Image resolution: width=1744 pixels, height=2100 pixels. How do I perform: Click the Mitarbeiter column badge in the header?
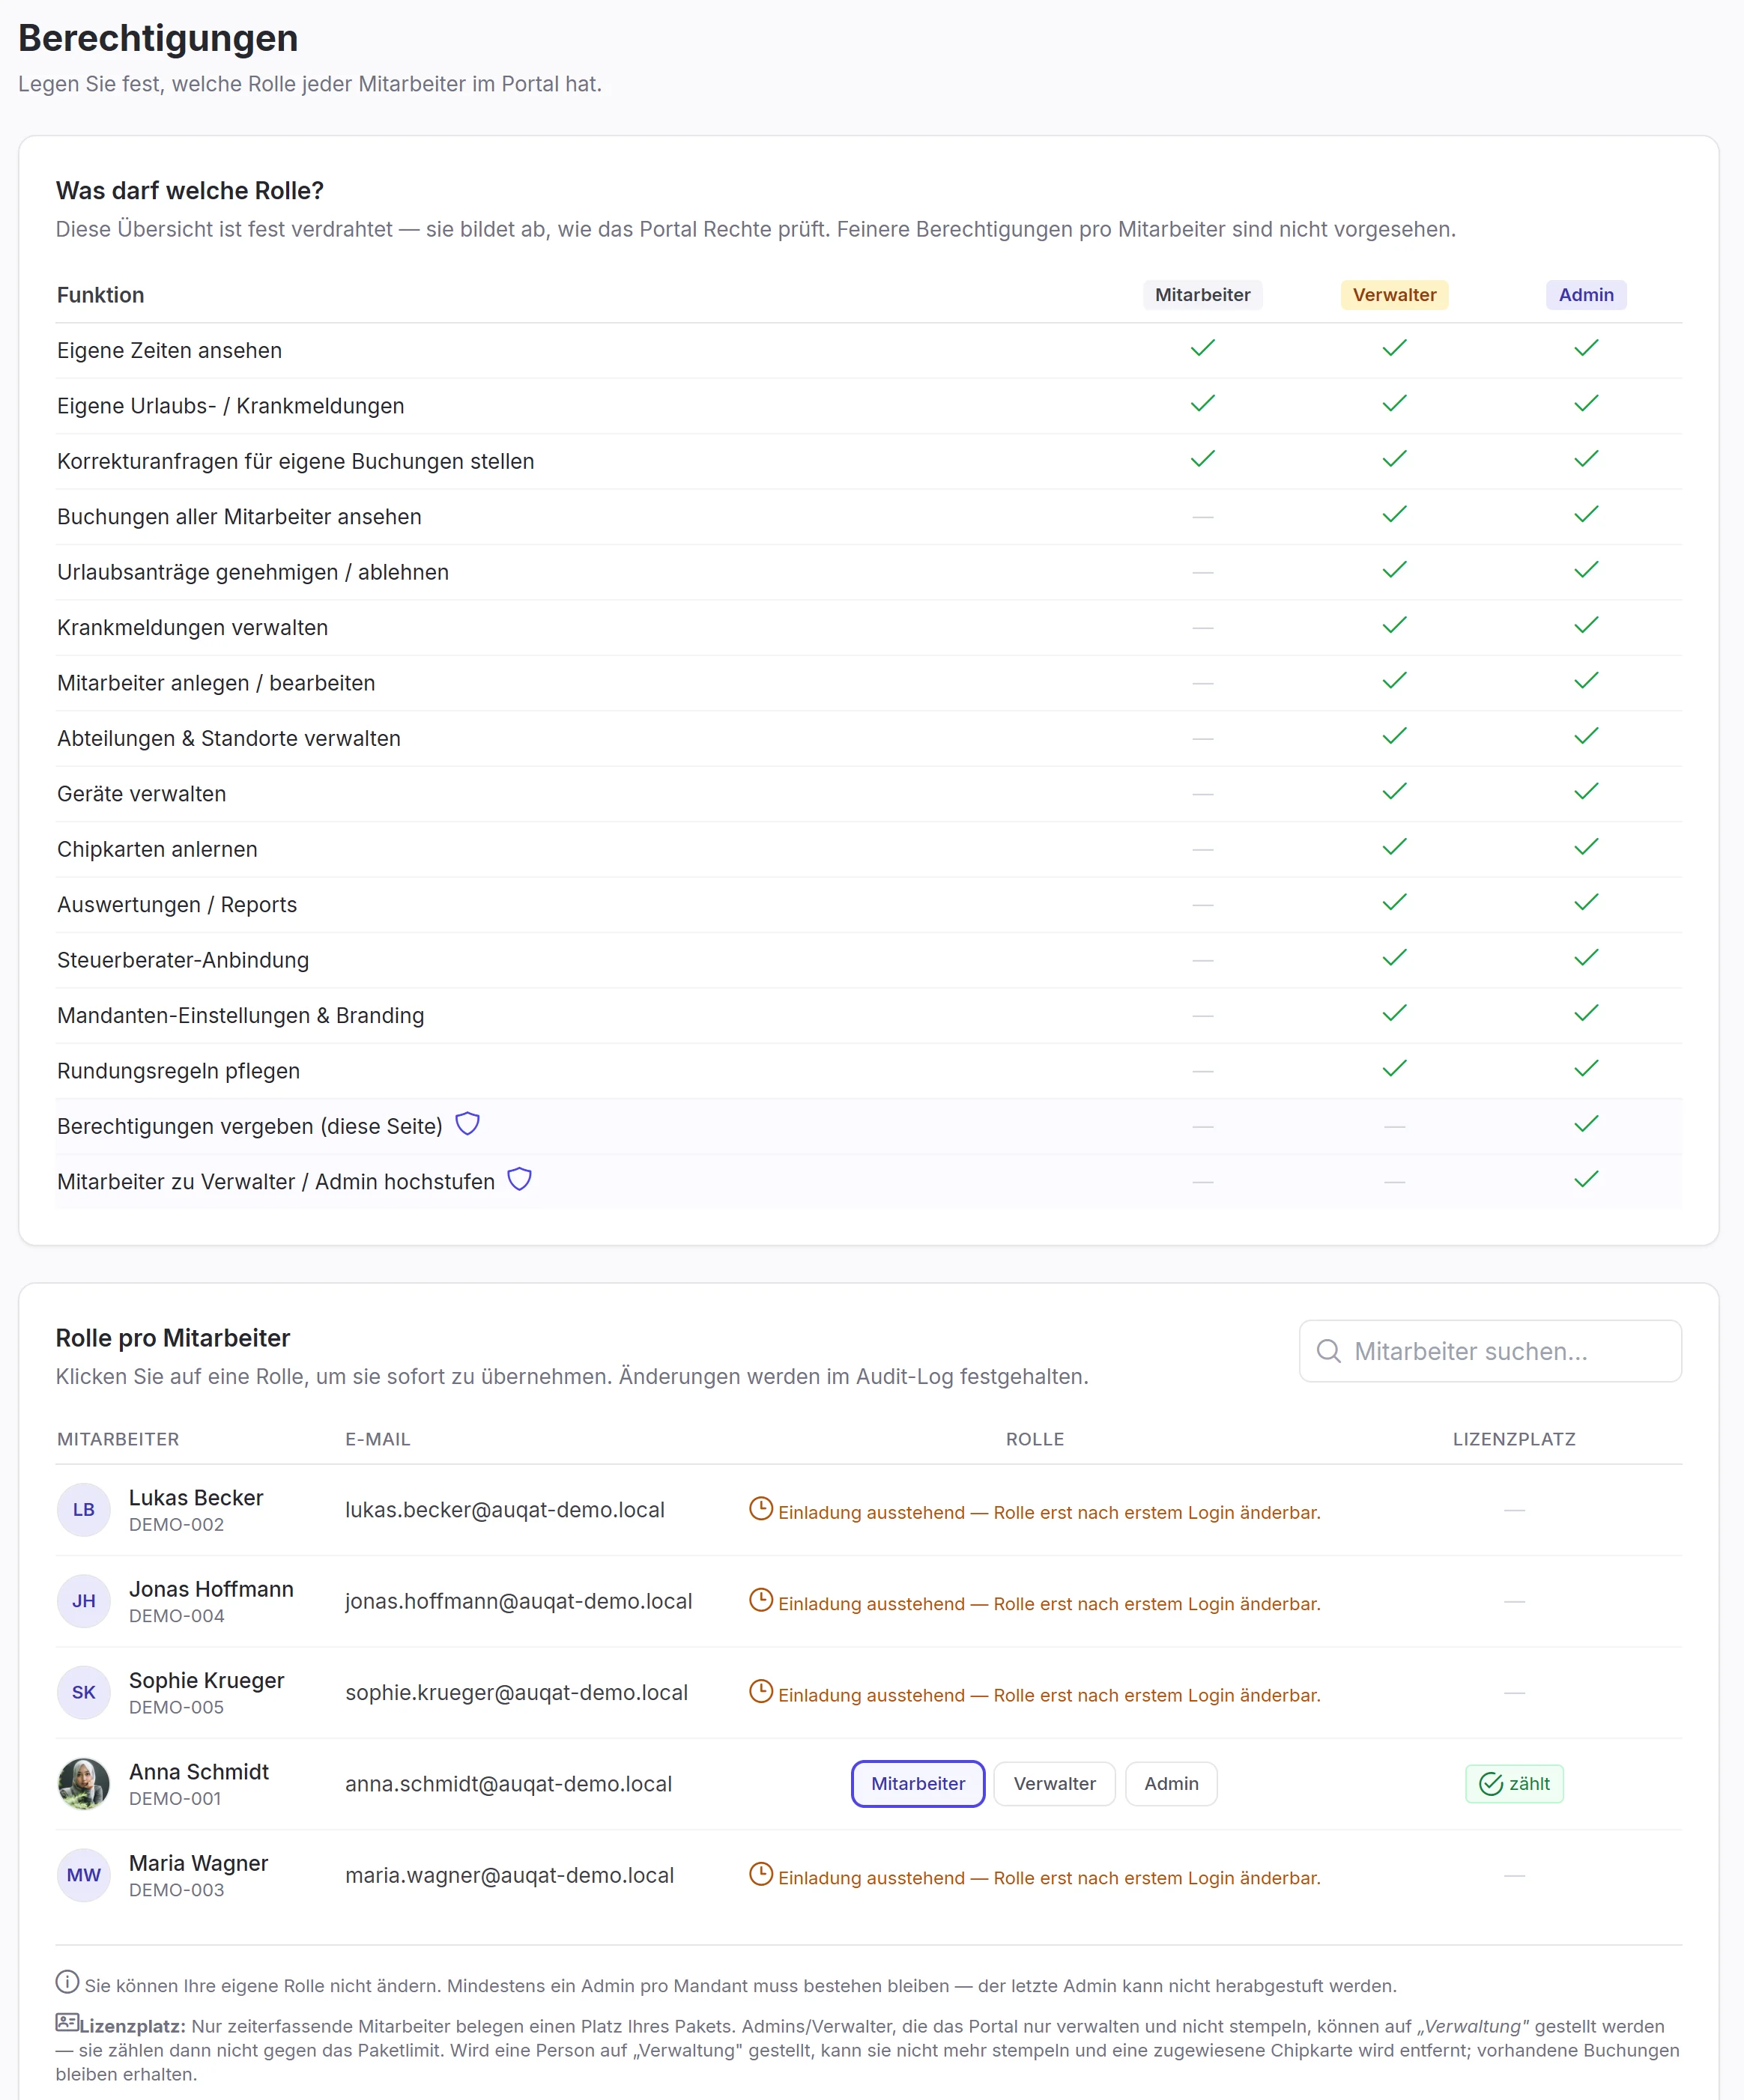point(1202,295)
